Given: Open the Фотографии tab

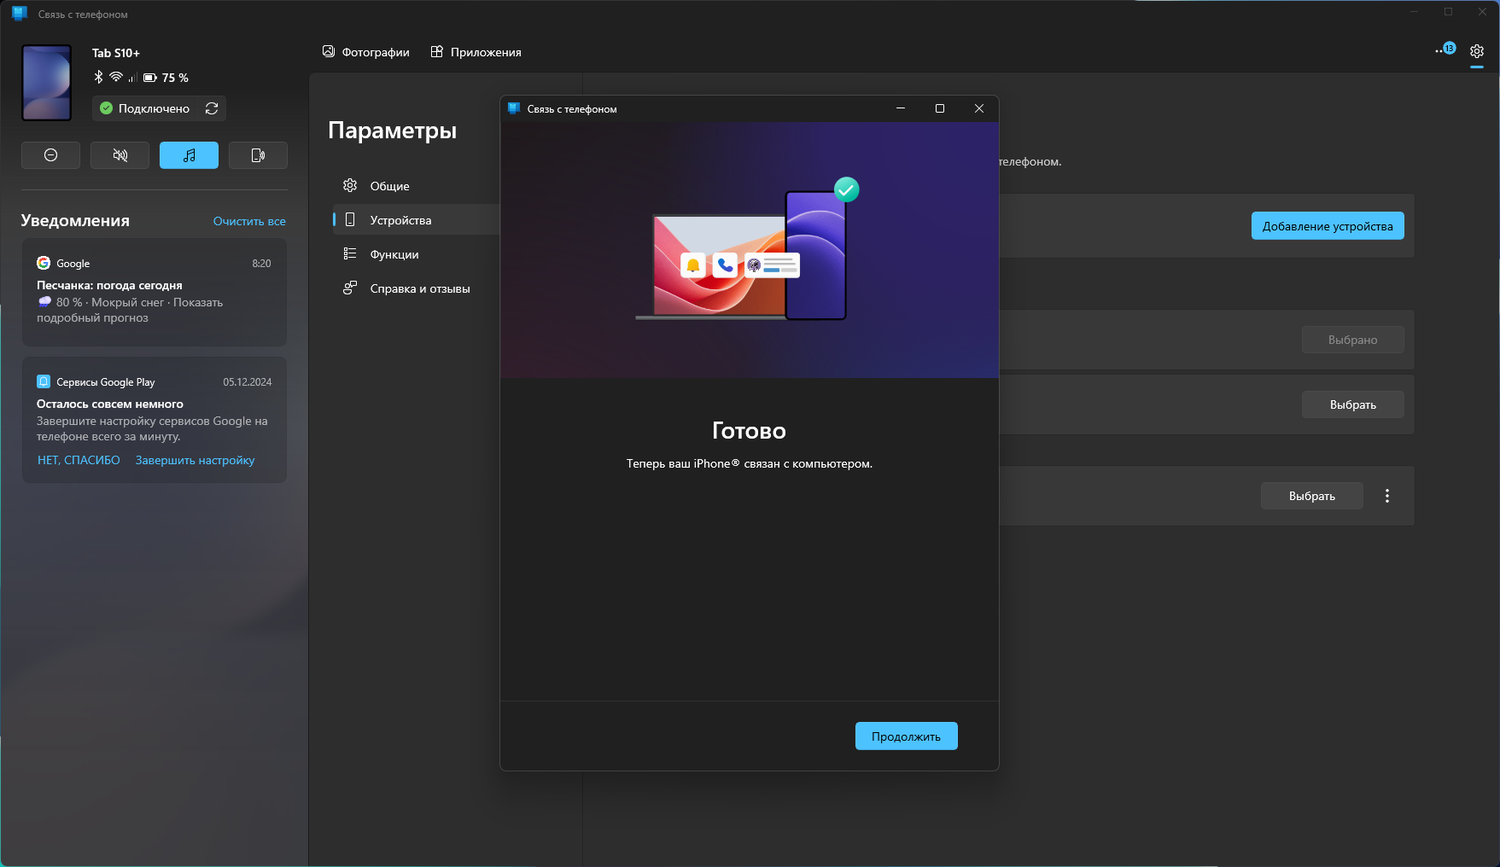Looking at the screenshot, I should pos(366,52).
